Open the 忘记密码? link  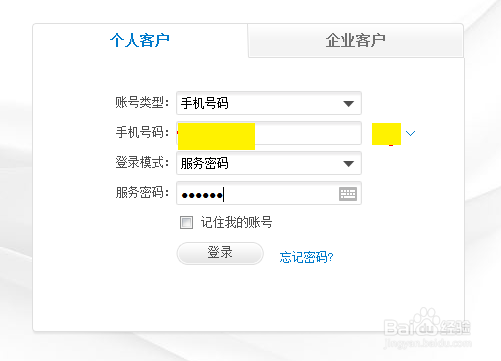coord(306,257)
